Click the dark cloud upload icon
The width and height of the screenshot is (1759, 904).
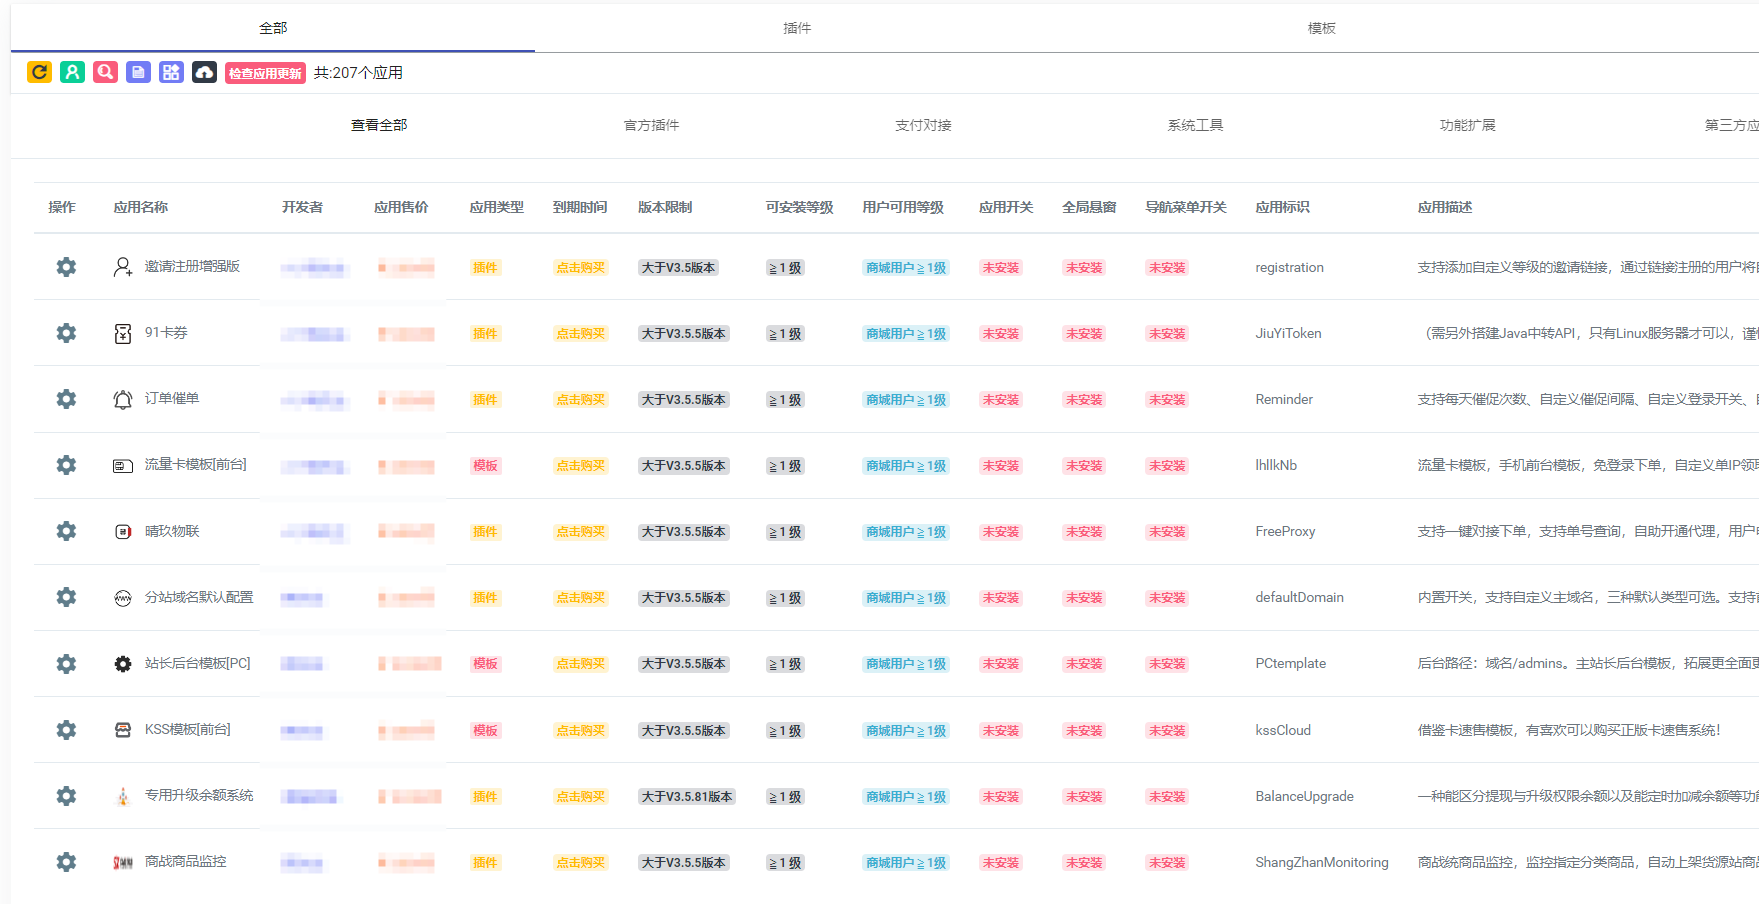click(204, 72)
